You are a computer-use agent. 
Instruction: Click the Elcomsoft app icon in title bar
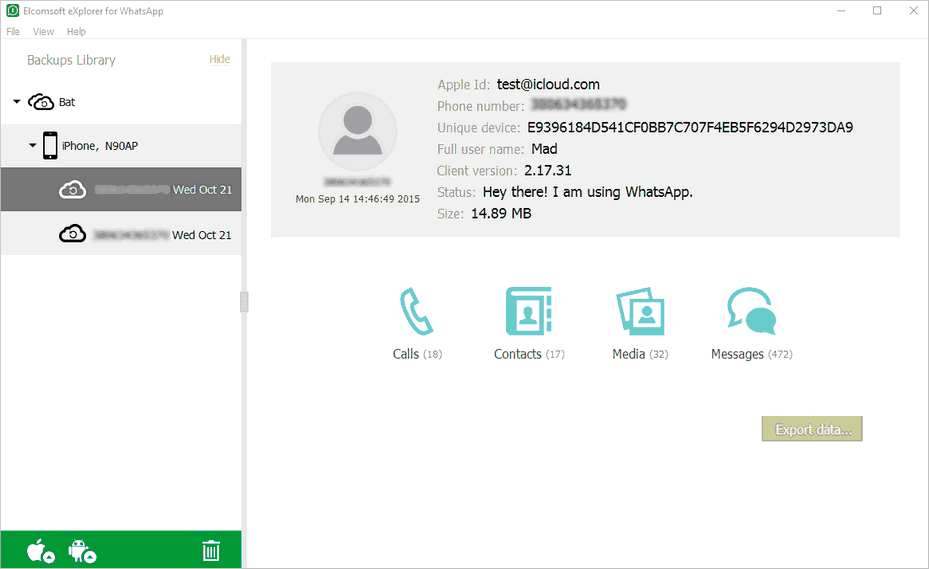[12, 11]
